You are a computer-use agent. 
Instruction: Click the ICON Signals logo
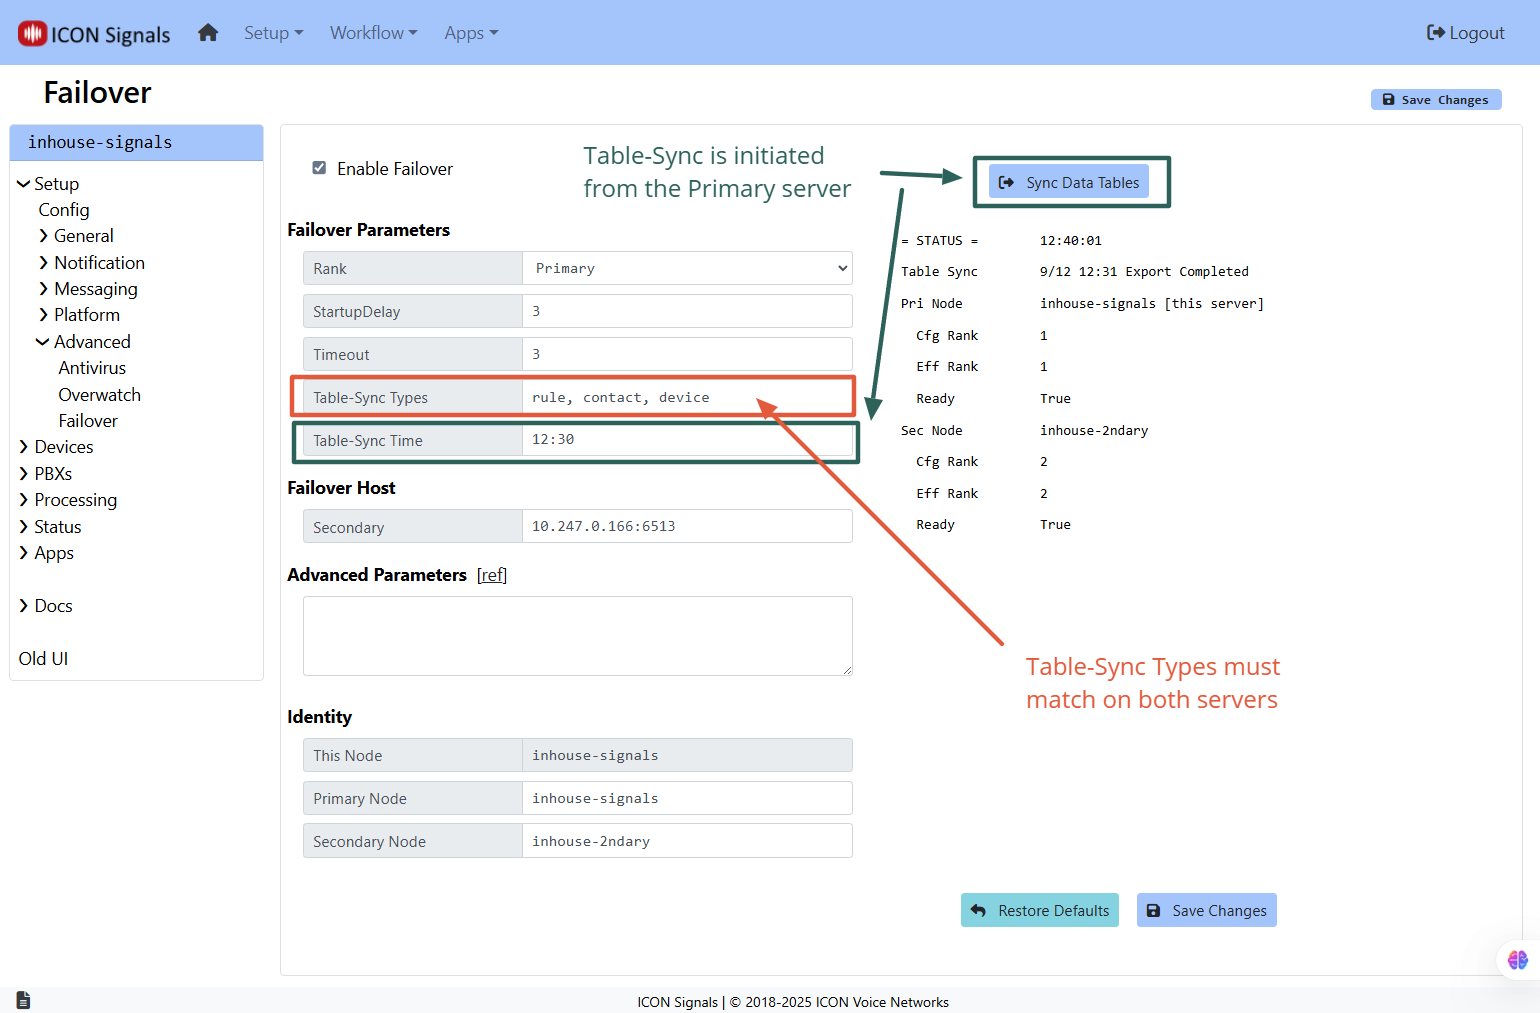click(95, 34)
